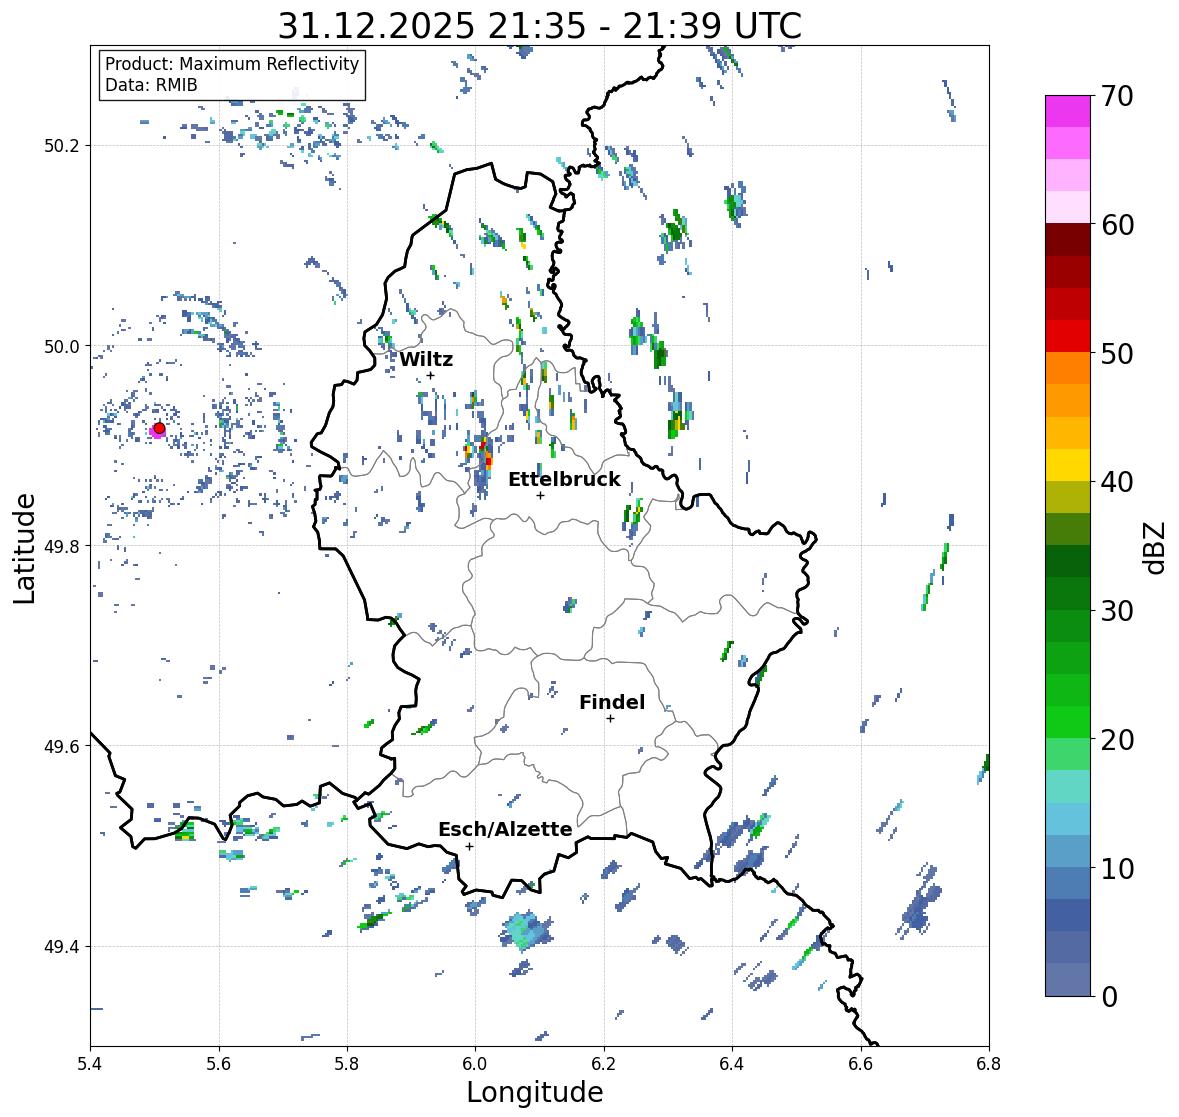Viewport: 1179px width, 1117px height.
Task: Click the Esch/Alzette station cross marker
Action: [469, 846]
